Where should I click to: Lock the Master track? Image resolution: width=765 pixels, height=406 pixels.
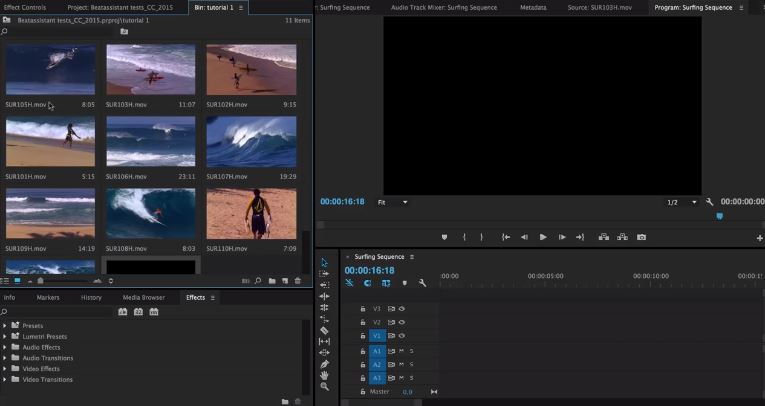[362, 392]
